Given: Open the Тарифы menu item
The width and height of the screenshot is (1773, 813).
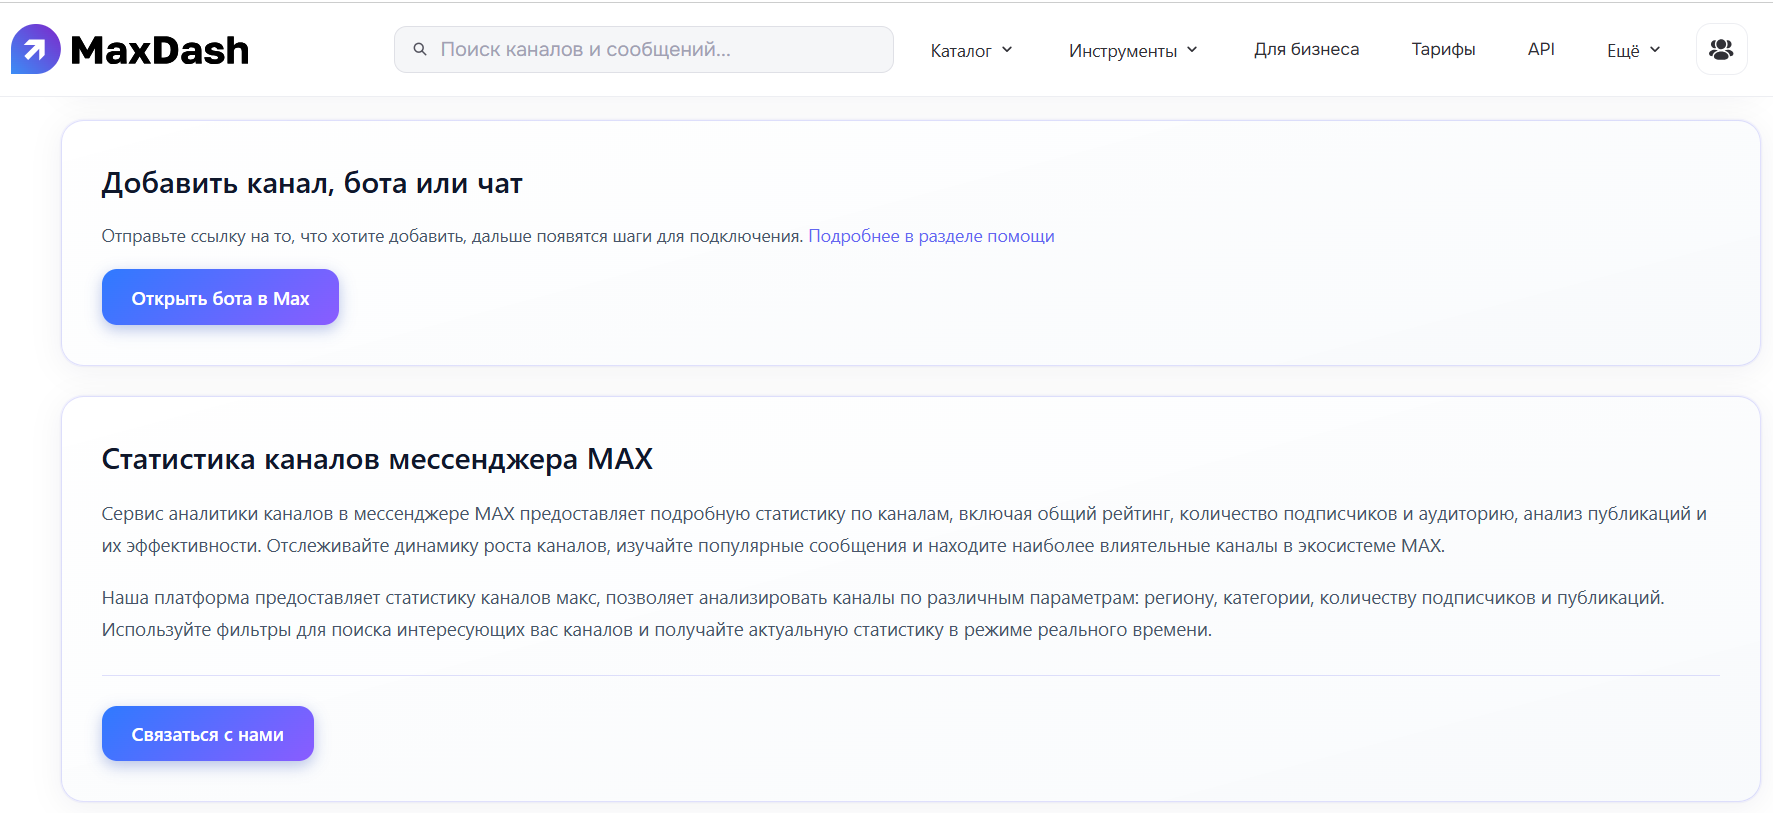Looking at the screenshot, I should tap(1443, 49).
